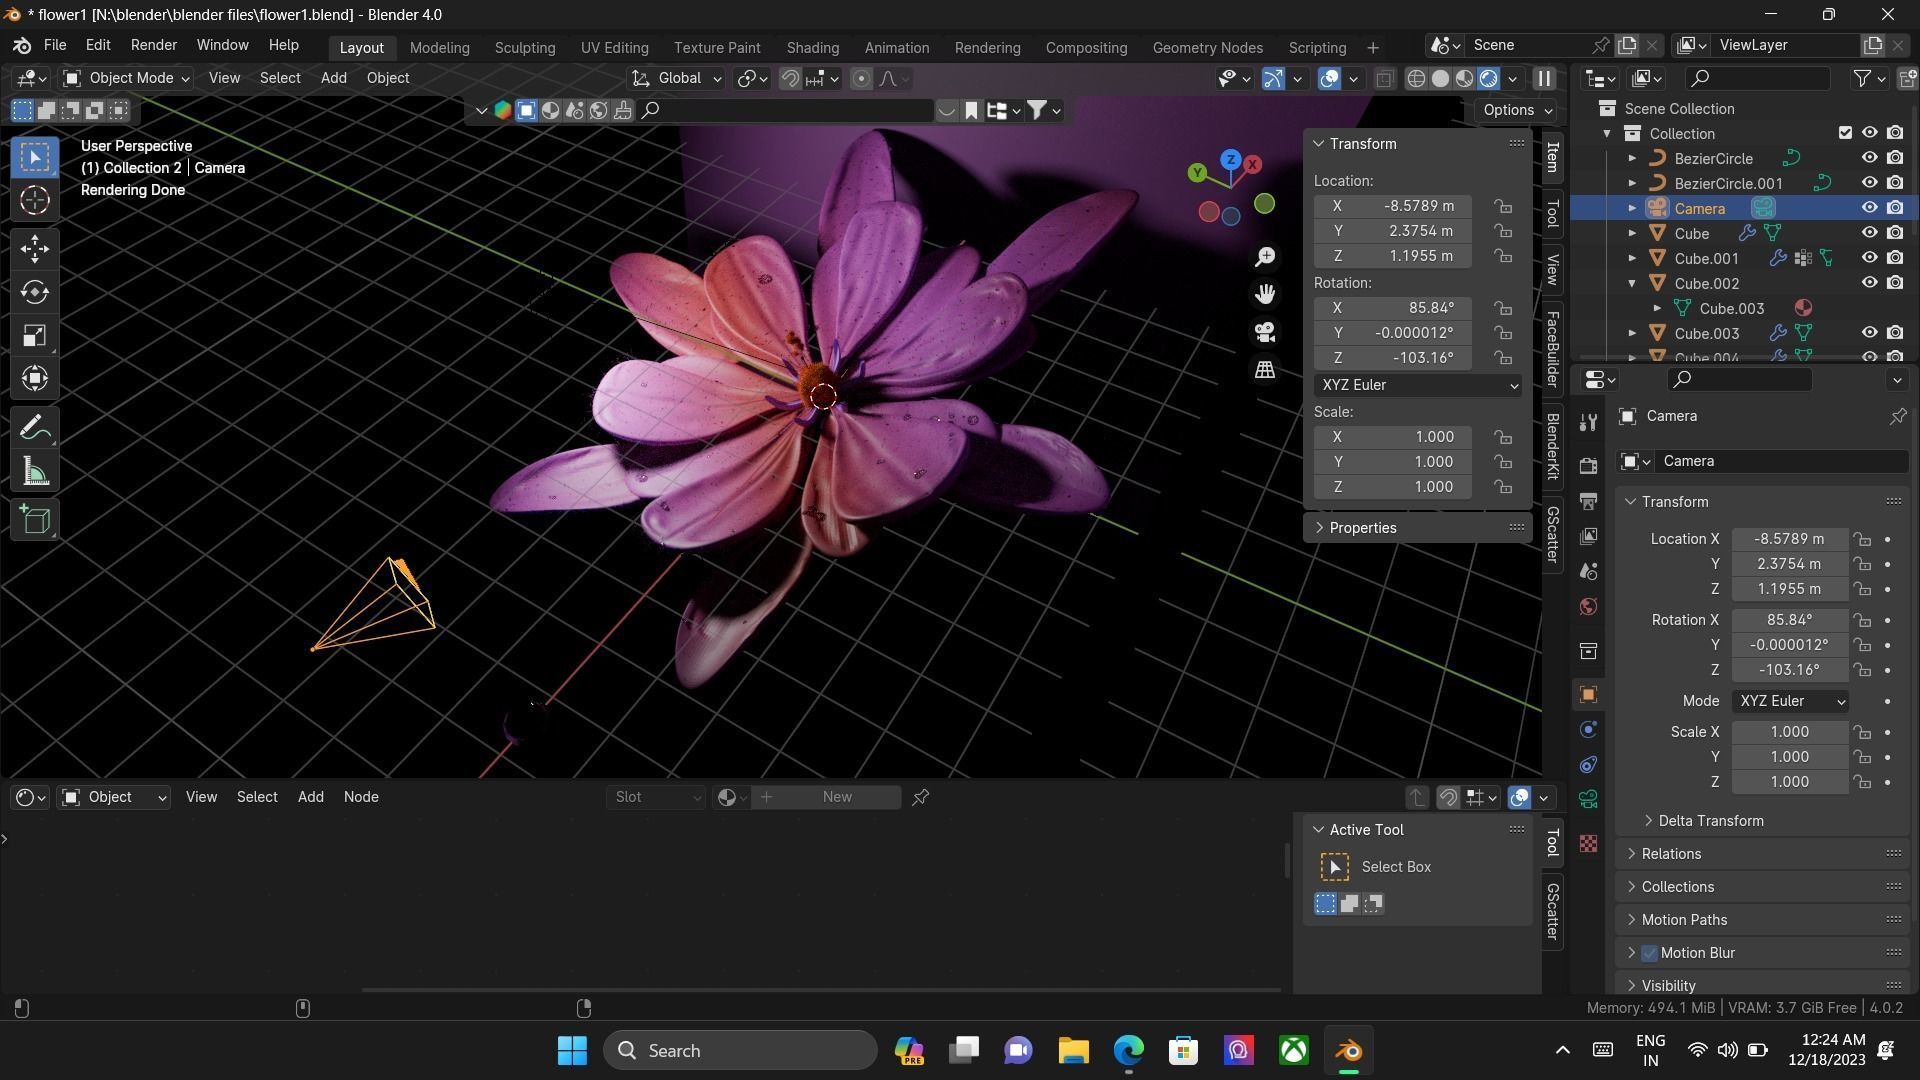Pin the Camera properties panel
This screenshot has width=1920, height=1080.
pos(1897,417)
